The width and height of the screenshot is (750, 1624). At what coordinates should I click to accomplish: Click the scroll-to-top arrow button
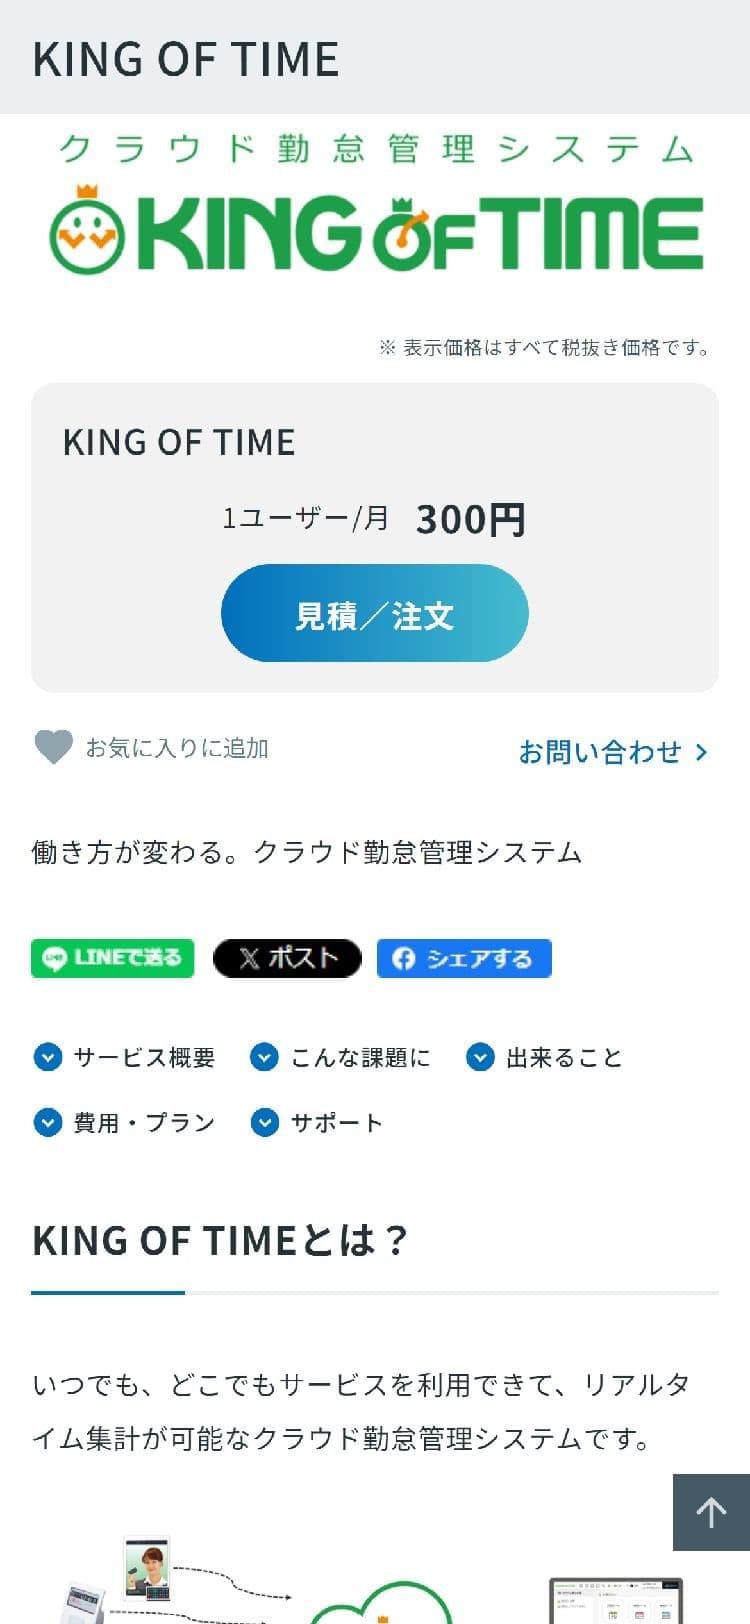(x=711, y=1511)
